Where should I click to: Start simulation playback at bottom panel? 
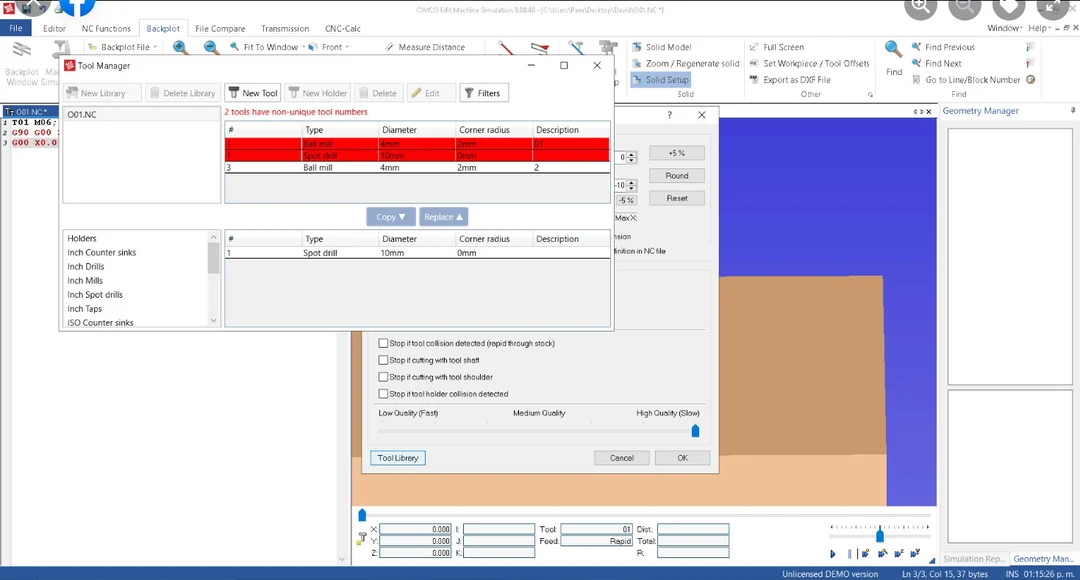point(833,553)
